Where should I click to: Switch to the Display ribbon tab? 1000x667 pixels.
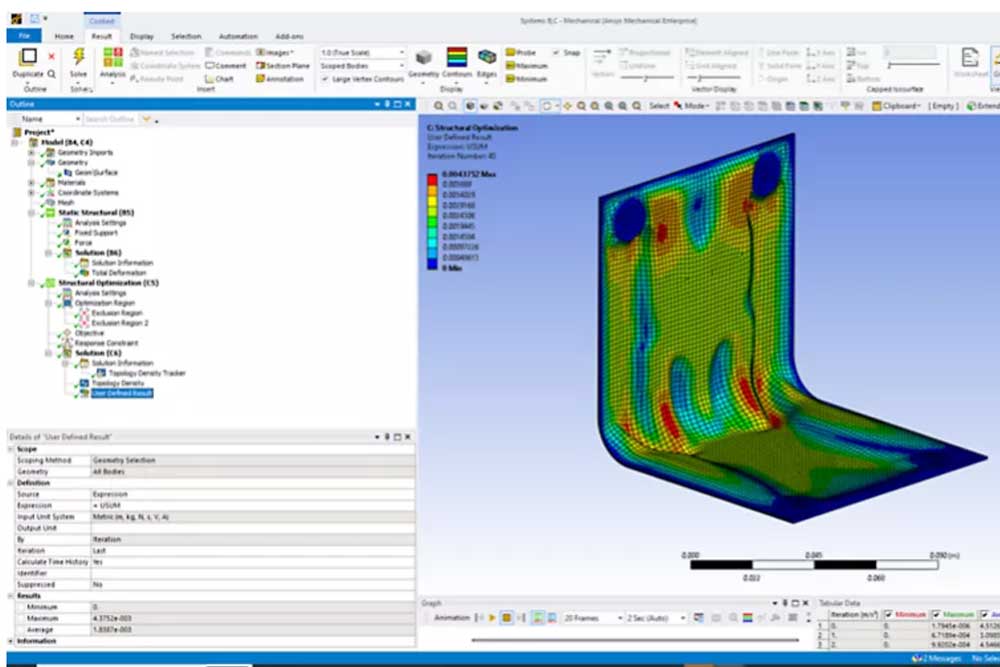coord(141,35)
